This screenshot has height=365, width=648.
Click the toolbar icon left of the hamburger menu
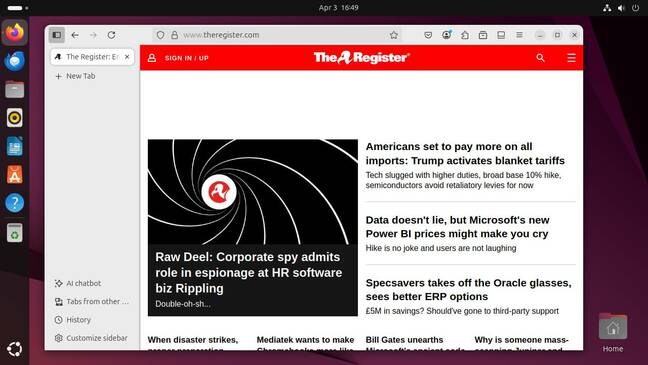(x=501, y=35)
